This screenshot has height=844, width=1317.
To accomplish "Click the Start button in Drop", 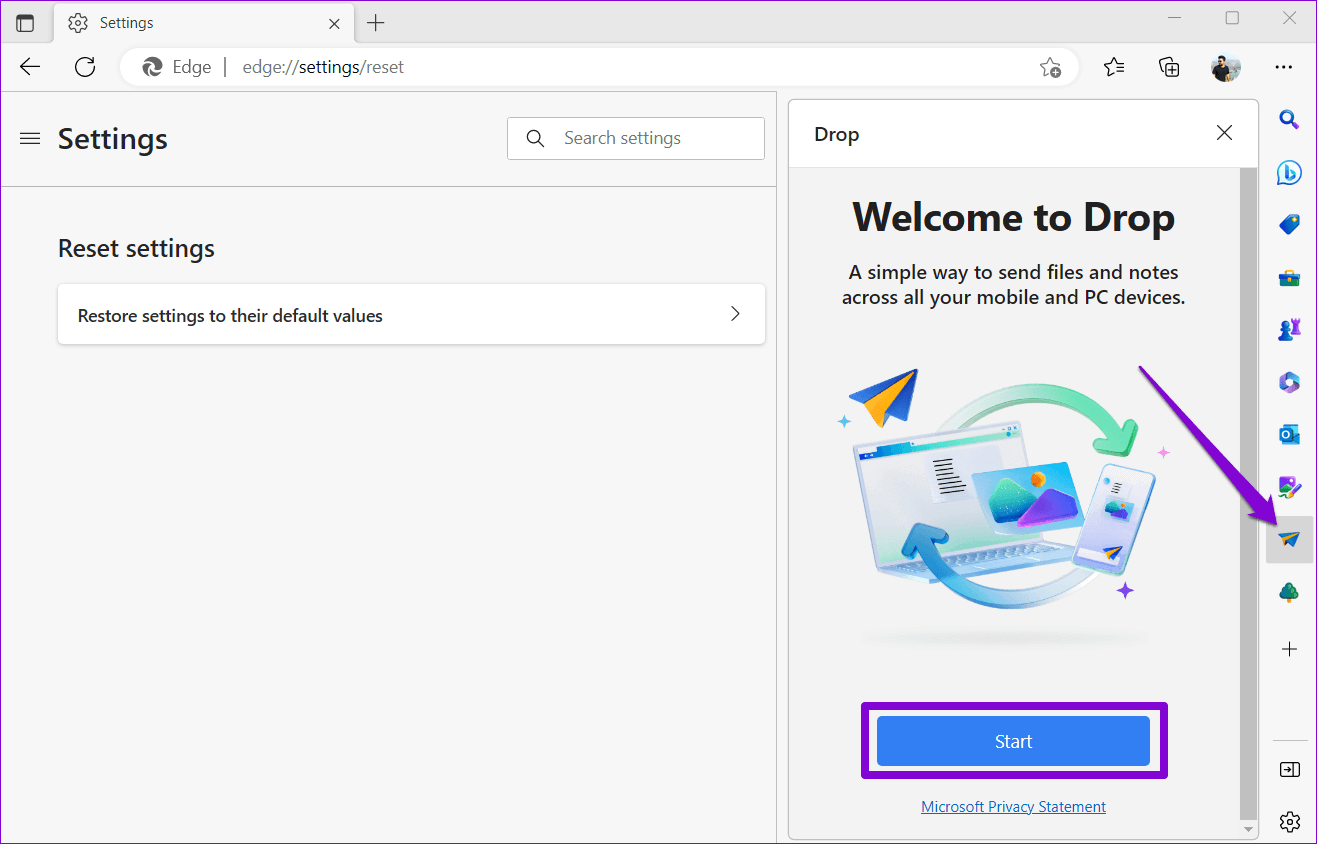I will point(1013,741).
